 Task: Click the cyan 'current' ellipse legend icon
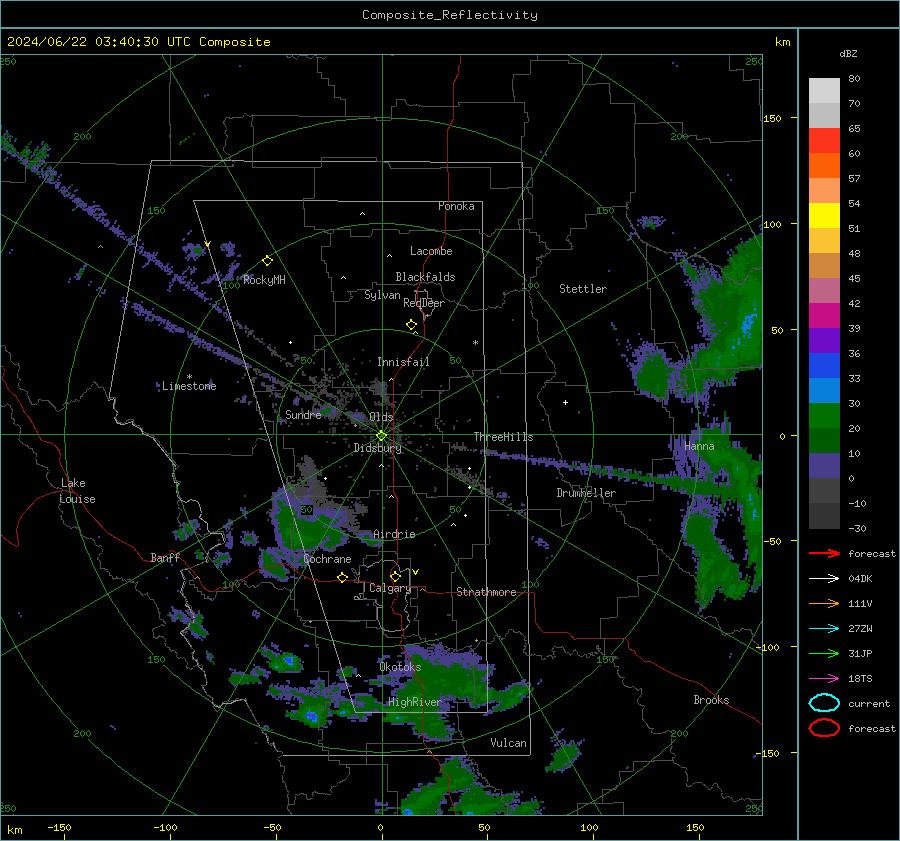[x=824, y=703]
